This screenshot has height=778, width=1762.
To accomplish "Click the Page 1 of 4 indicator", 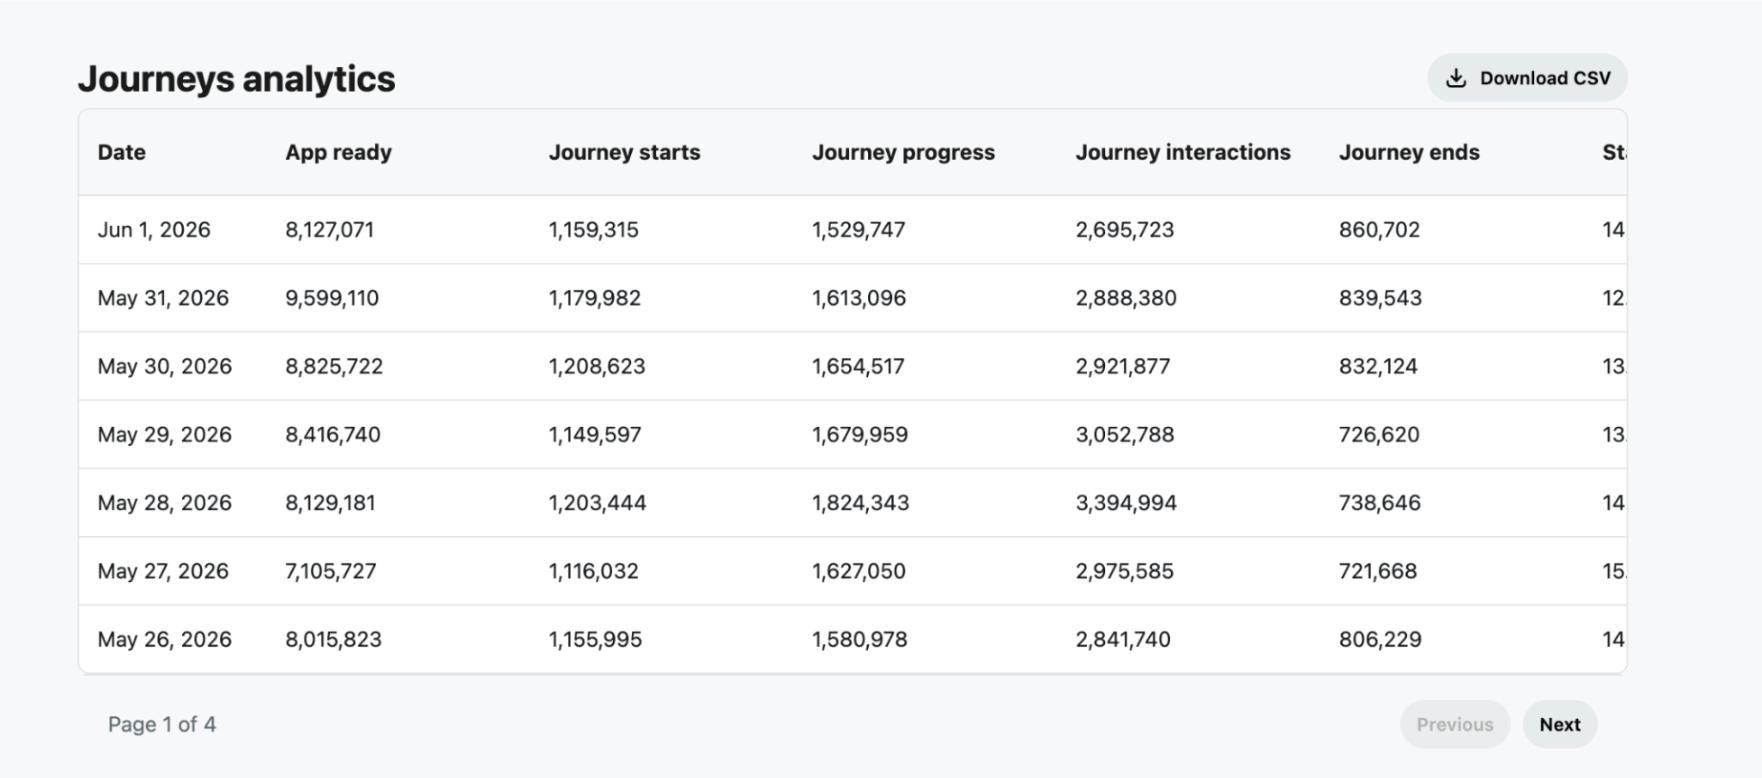I will point(162,724).
